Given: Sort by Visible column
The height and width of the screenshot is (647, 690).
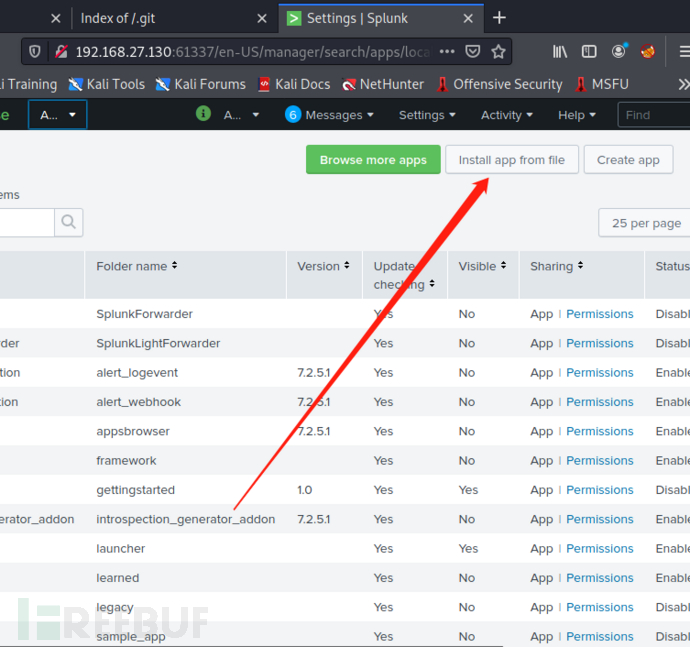Looking at the screenshot, I should 482,266.
